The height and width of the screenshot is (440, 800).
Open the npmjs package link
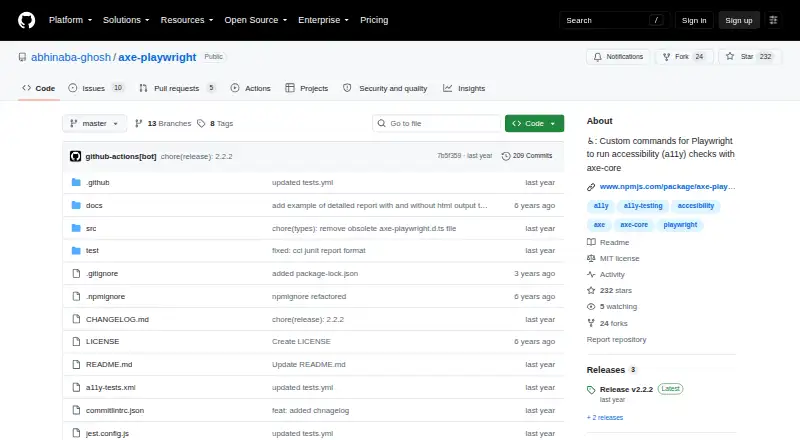point(667,187)
